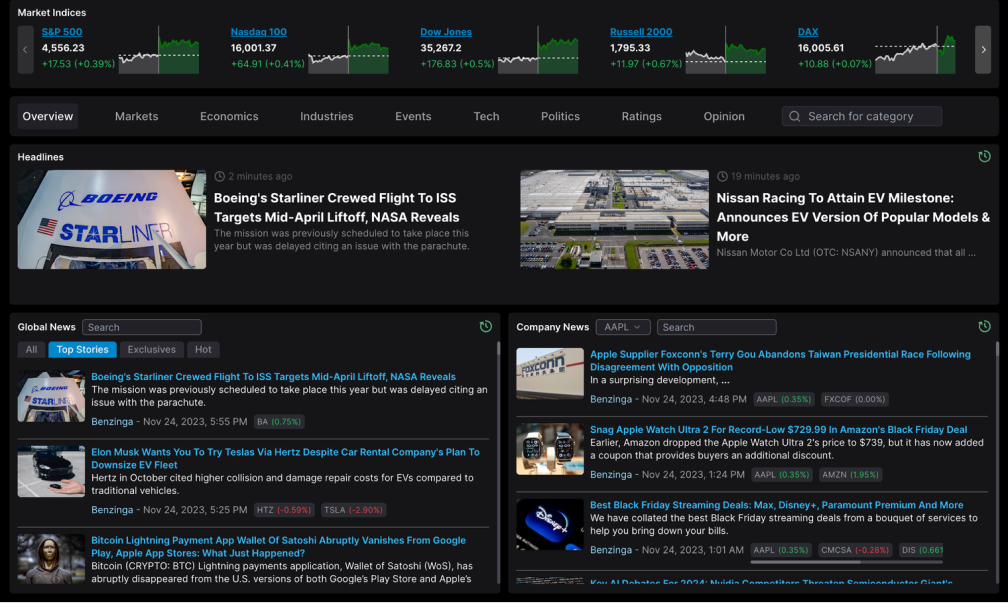Go to the Events tab
Image resolution: width=1008 pixels, height=603 pixels.
click(x=413, y=116)
